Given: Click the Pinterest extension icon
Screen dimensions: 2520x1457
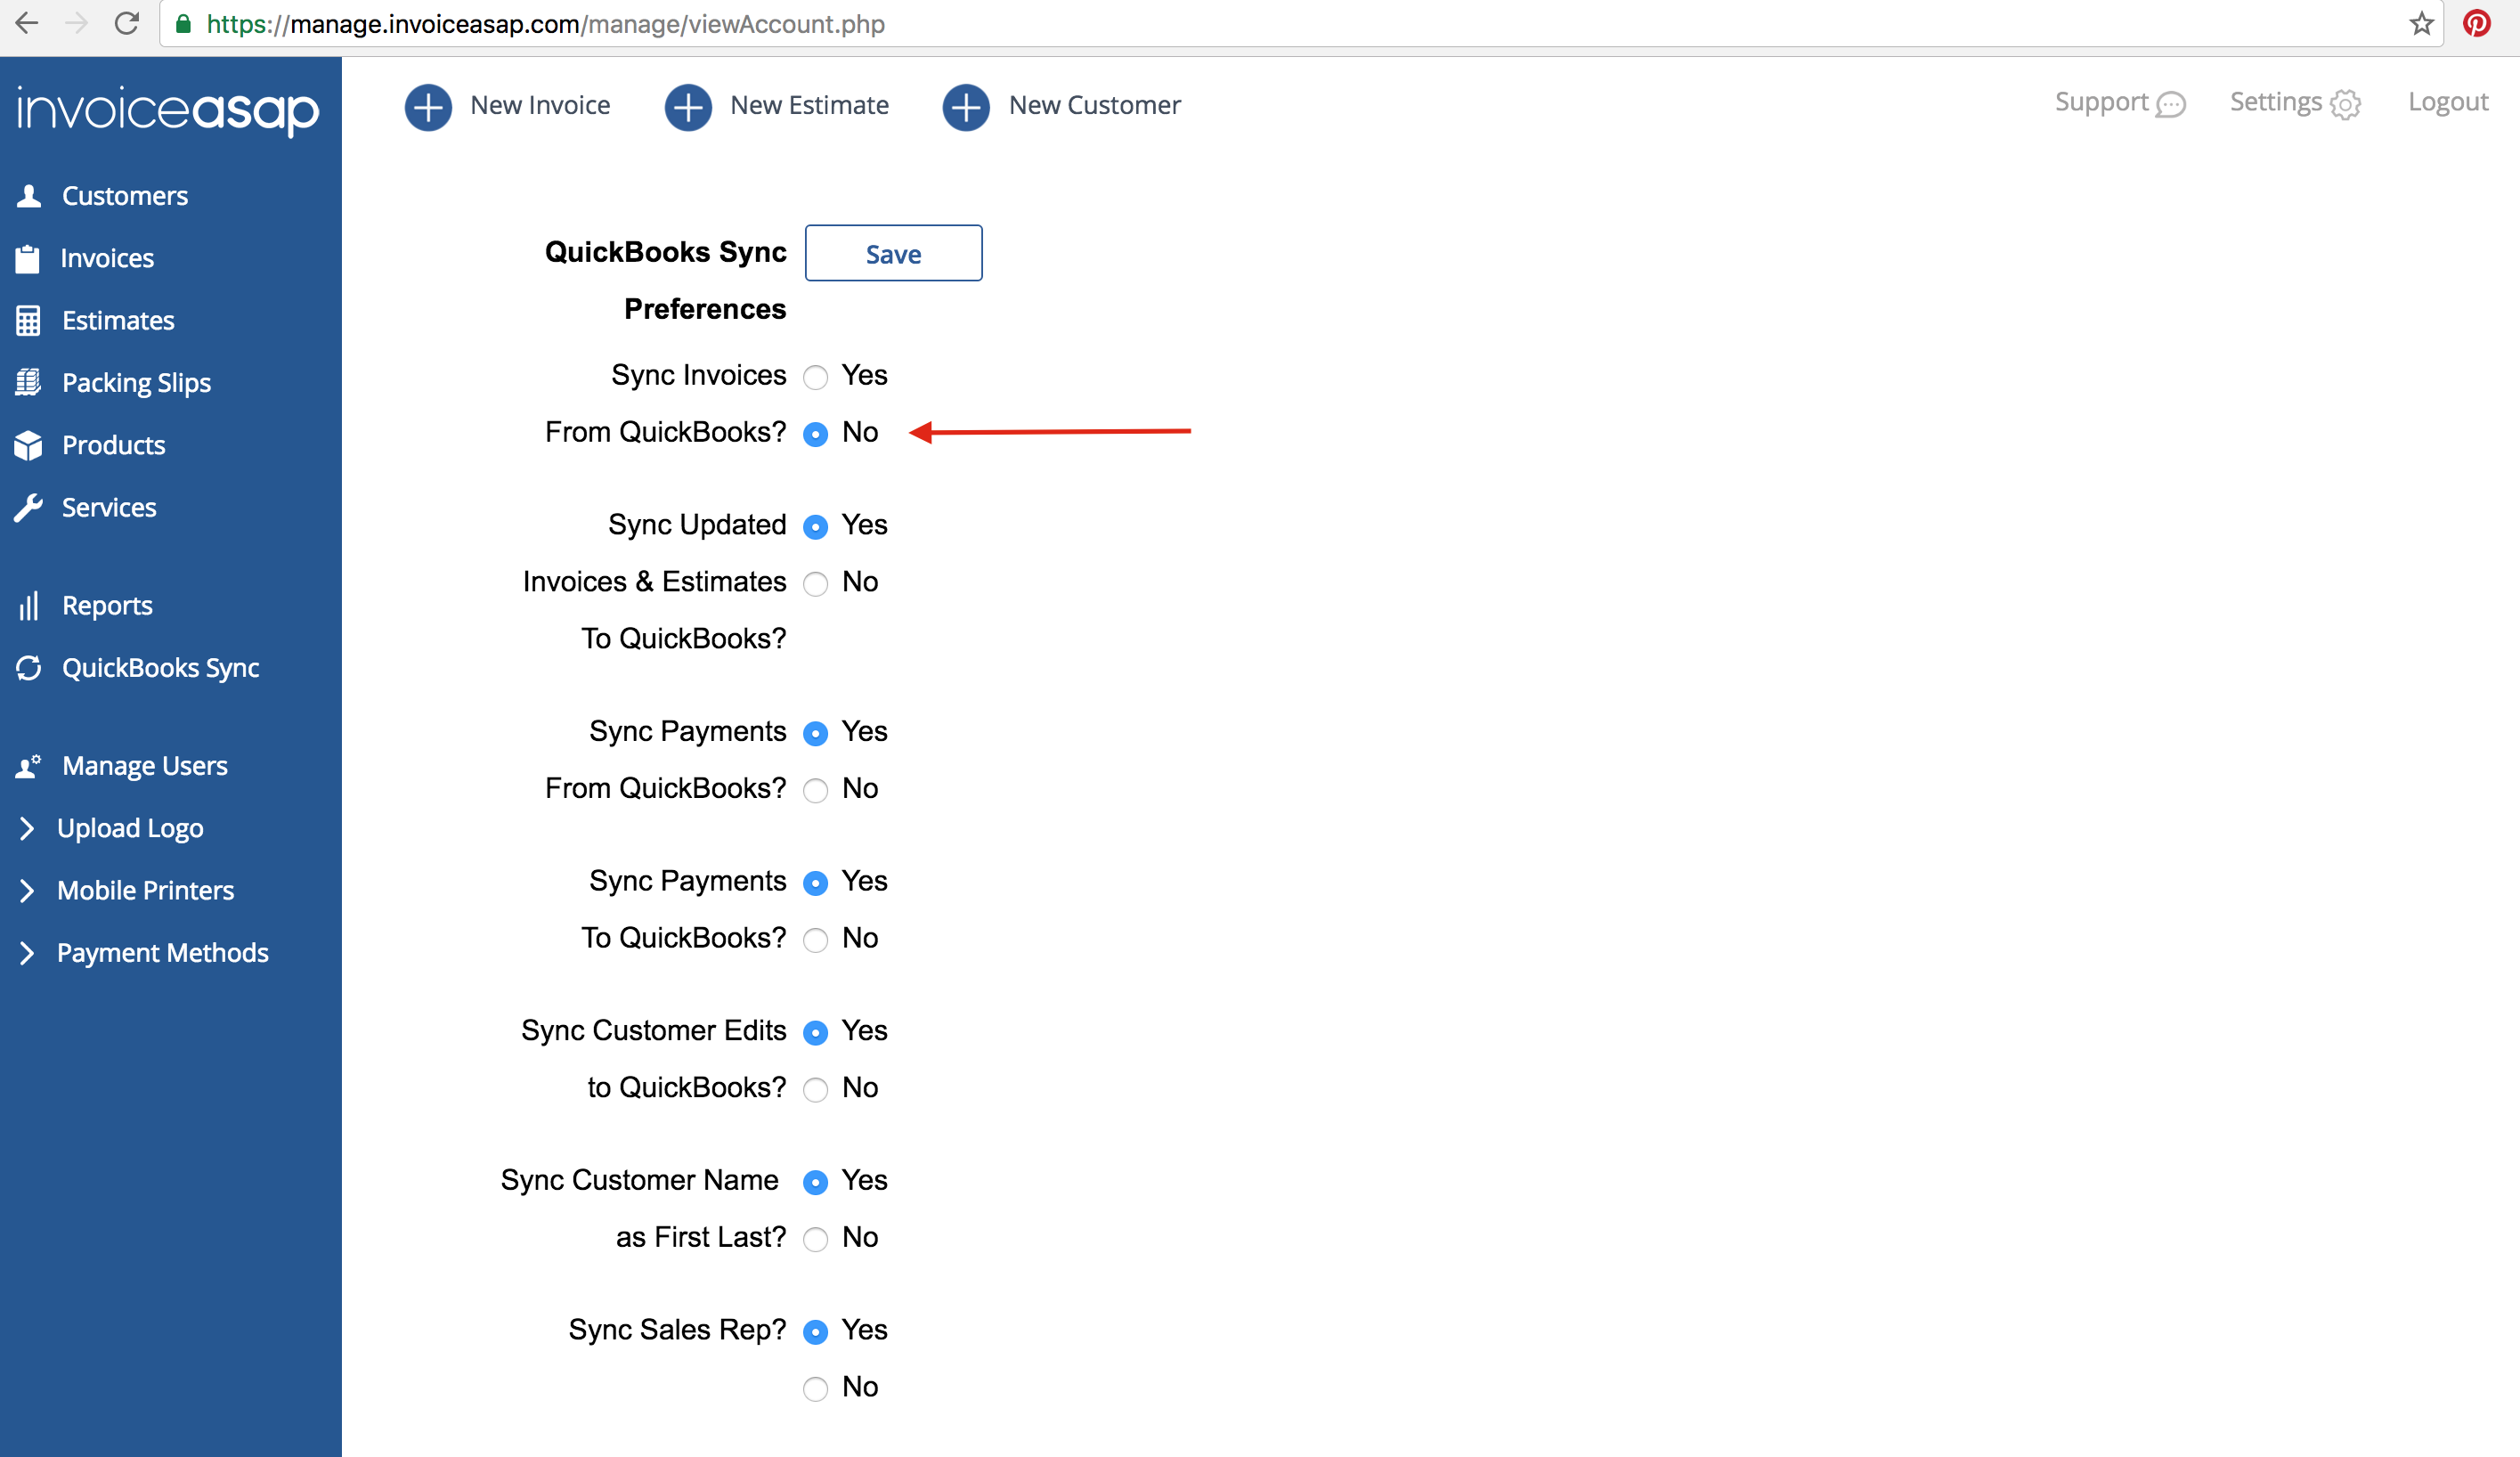Looking at the screenshot, I should (2477, 23).
